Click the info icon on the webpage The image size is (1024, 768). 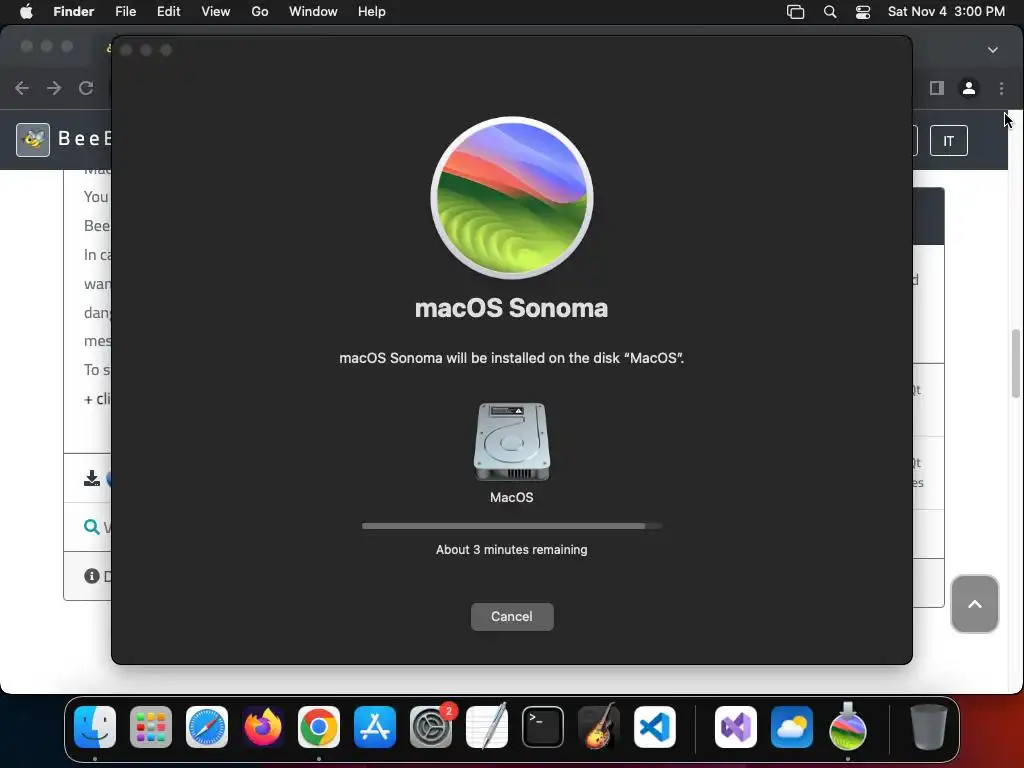[x=91, y=576]
